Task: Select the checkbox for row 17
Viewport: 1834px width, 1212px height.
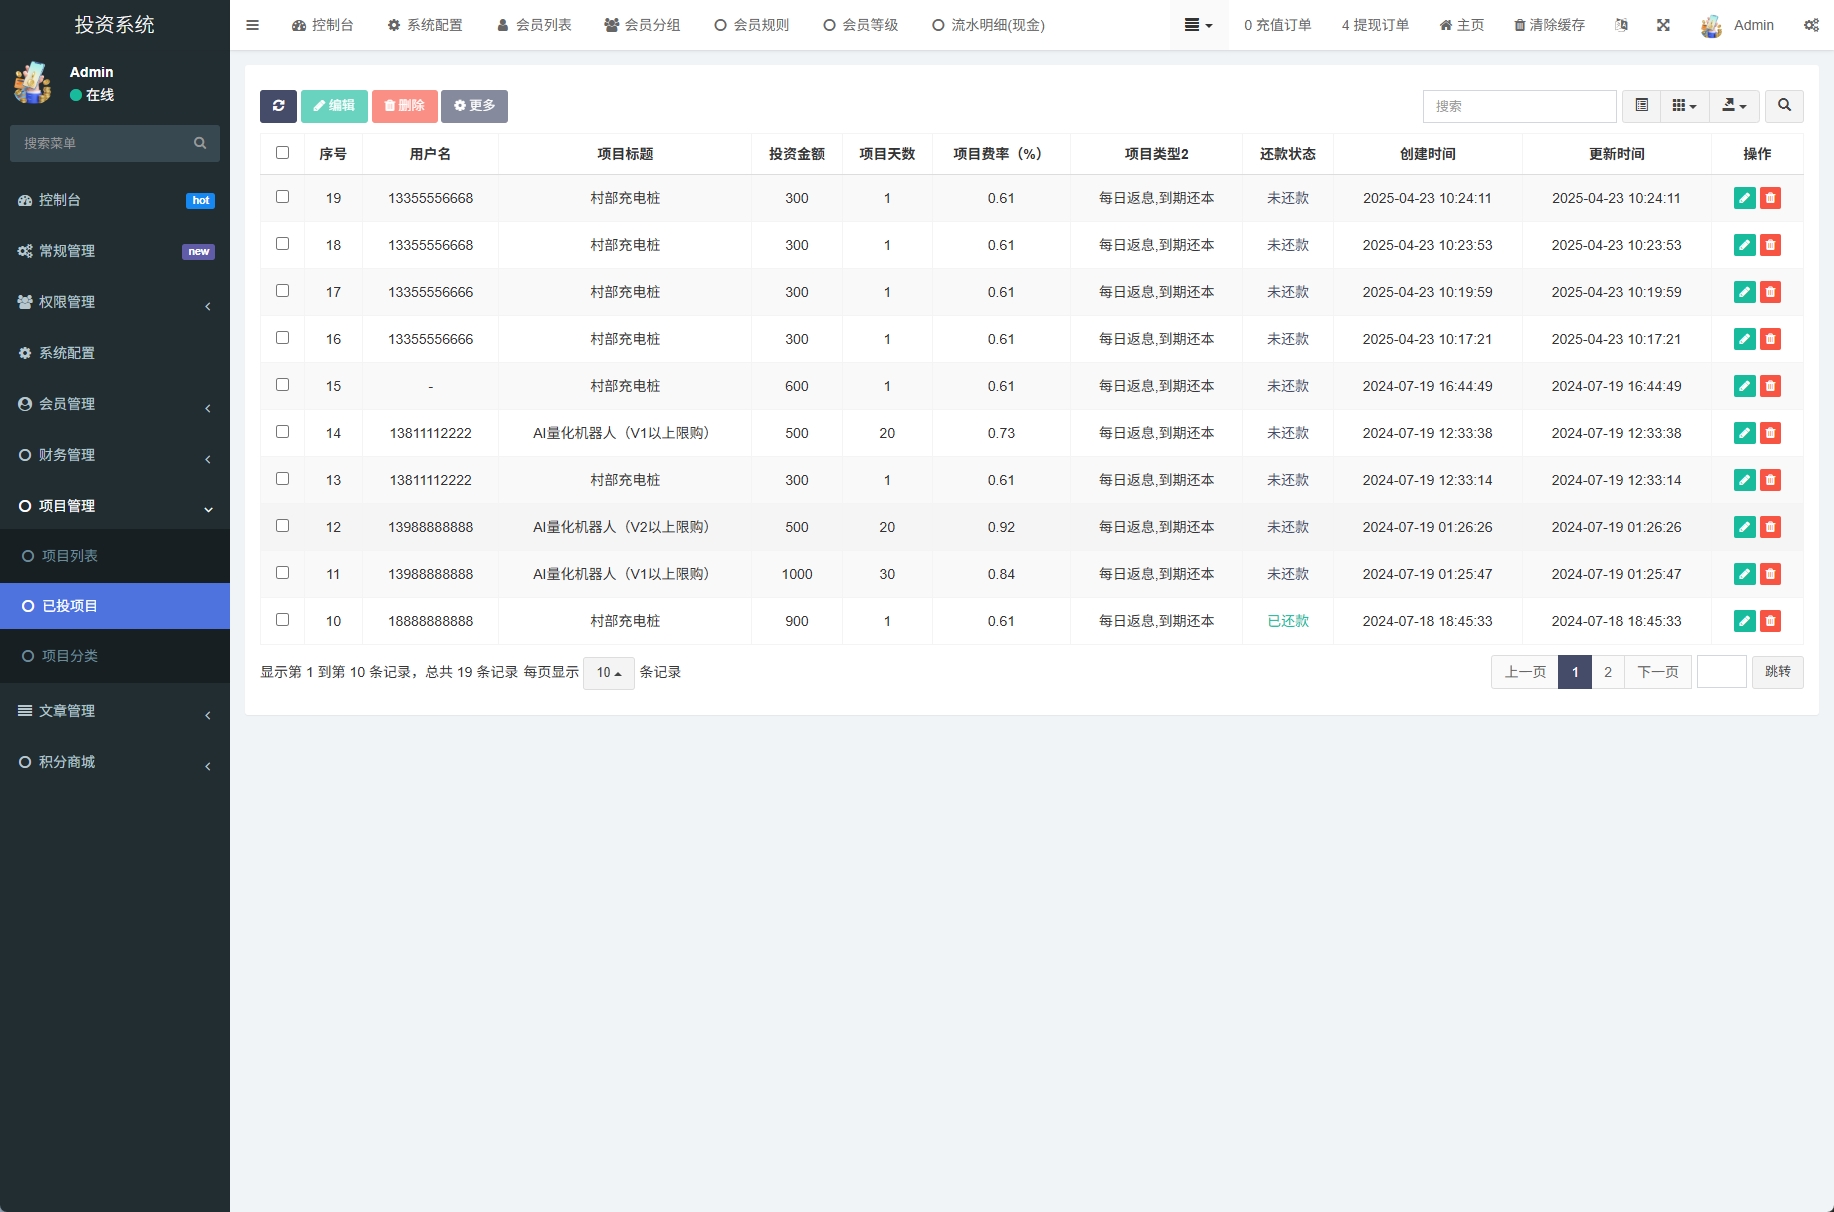Action: (282, 291)
